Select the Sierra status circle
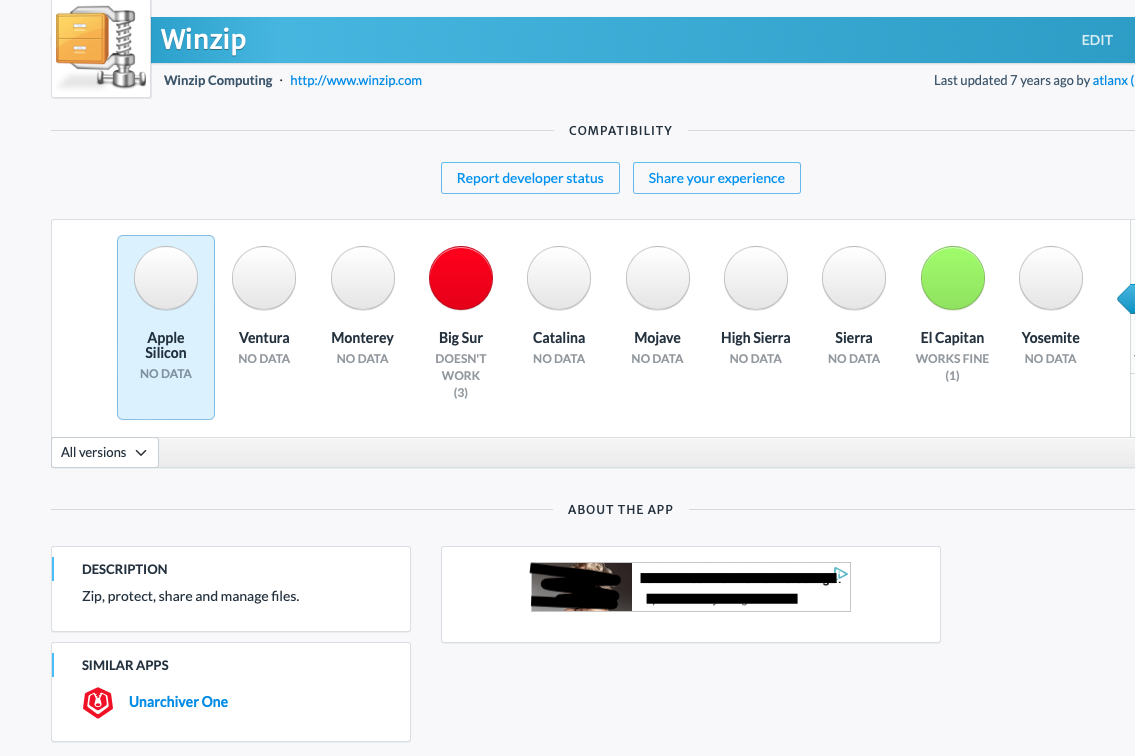Image resolution: width=1135 pixels, height=756 pixels. [x=854, y=278]
